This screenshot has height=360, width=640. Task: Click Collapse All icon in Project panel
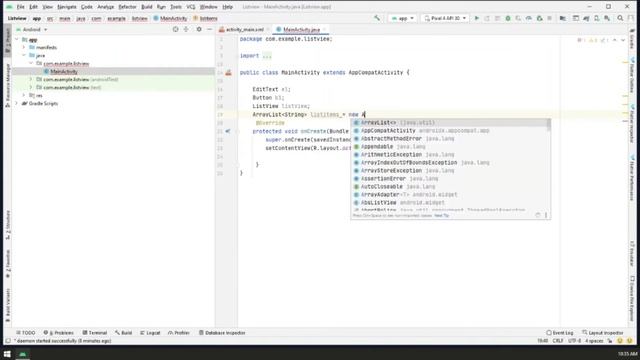pyautogui.click(x=186, y=29)
